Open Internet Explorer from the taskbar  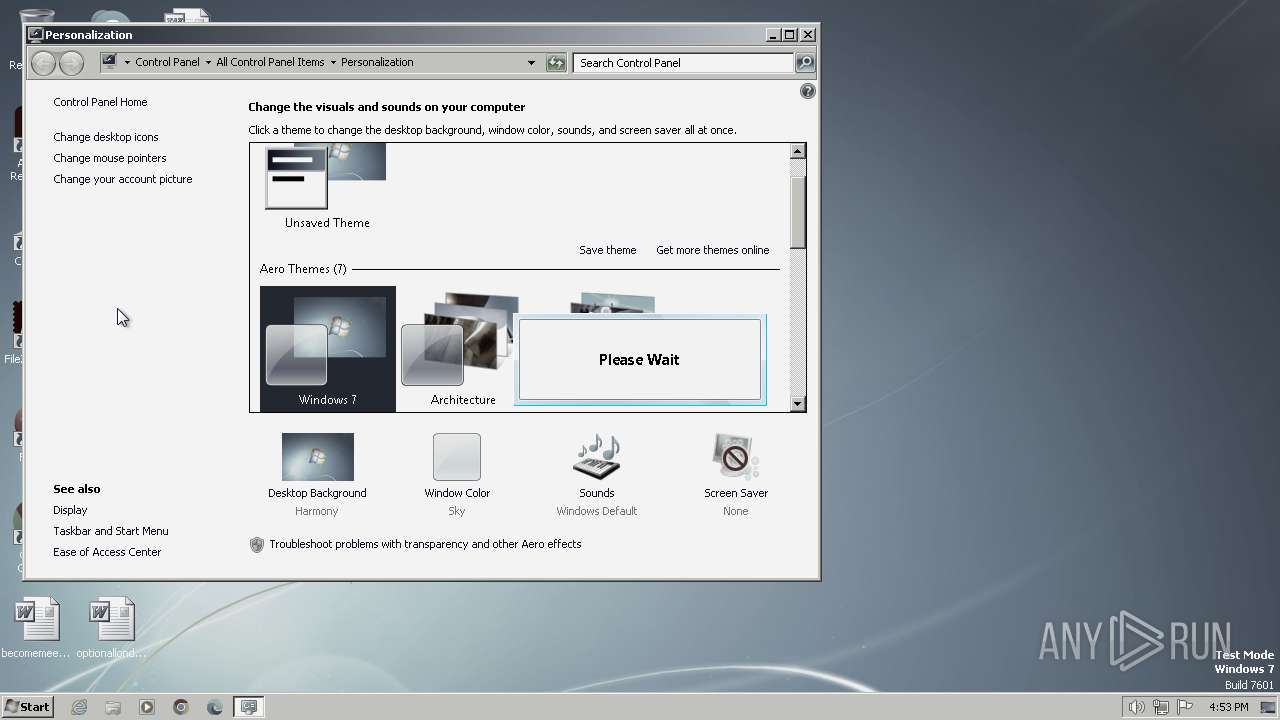pyautogui.click(x=79, y=707)
